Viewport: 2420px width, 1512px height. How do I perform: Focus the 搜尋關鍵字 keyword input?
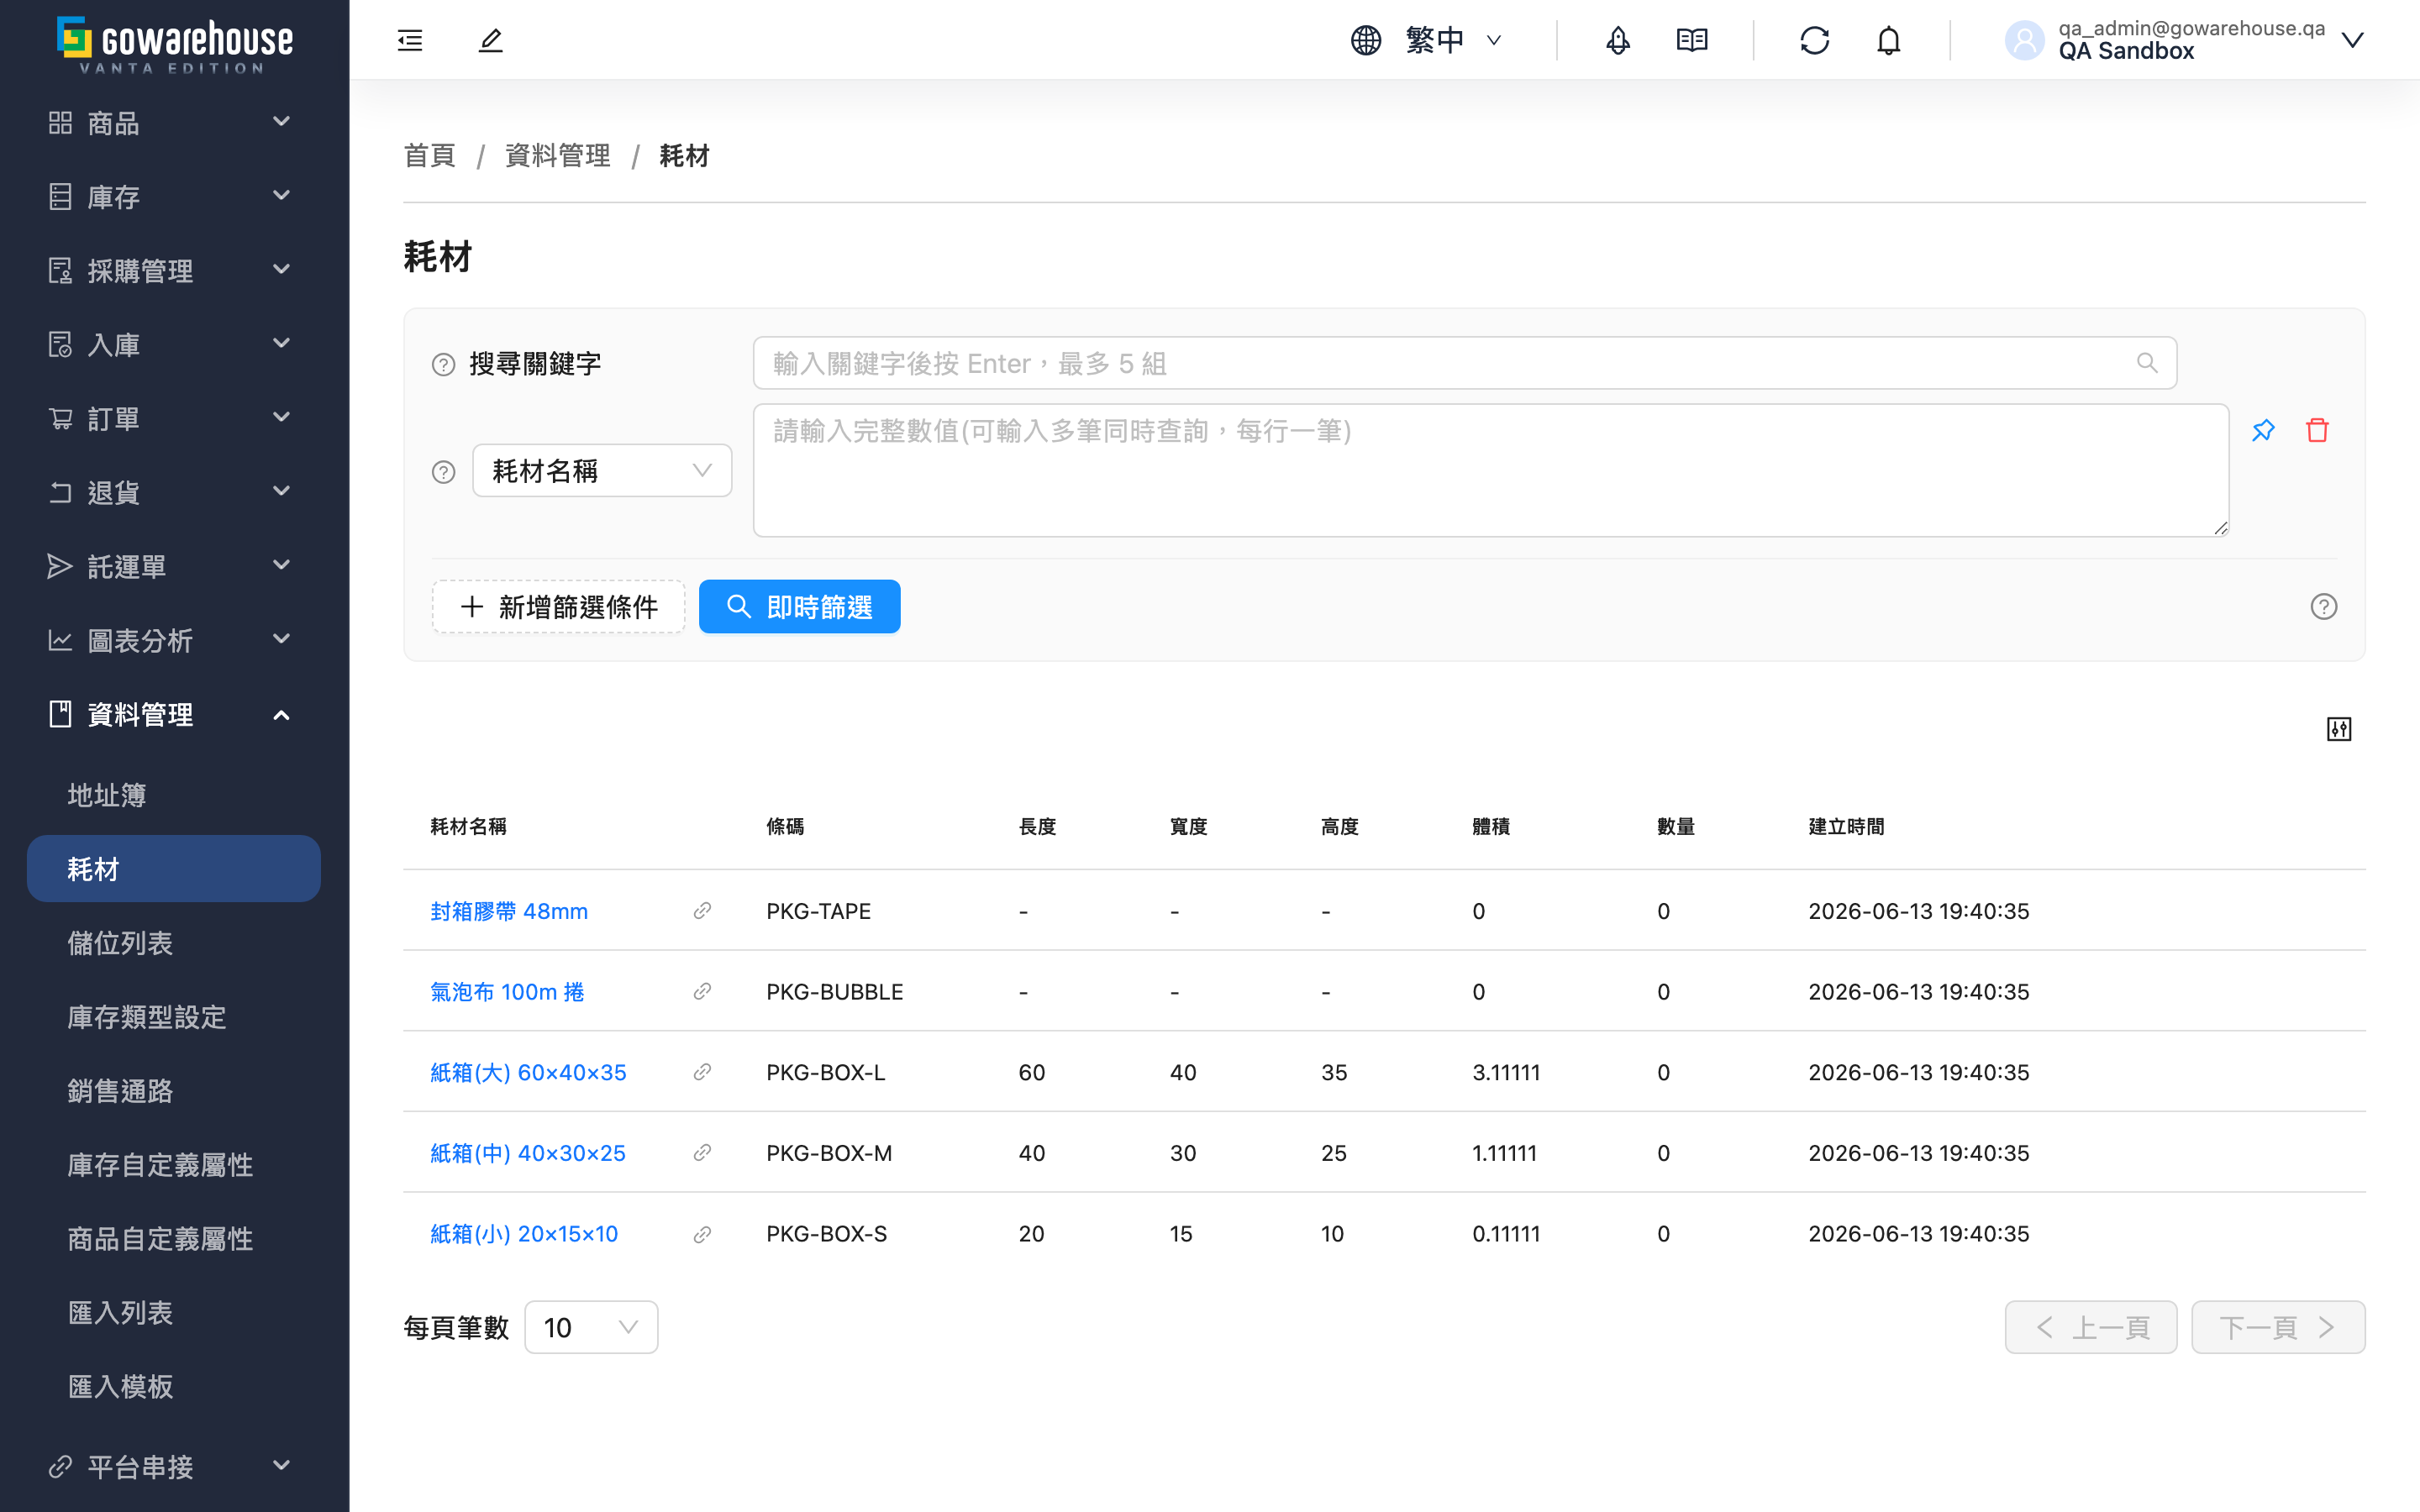(1465, 363)
